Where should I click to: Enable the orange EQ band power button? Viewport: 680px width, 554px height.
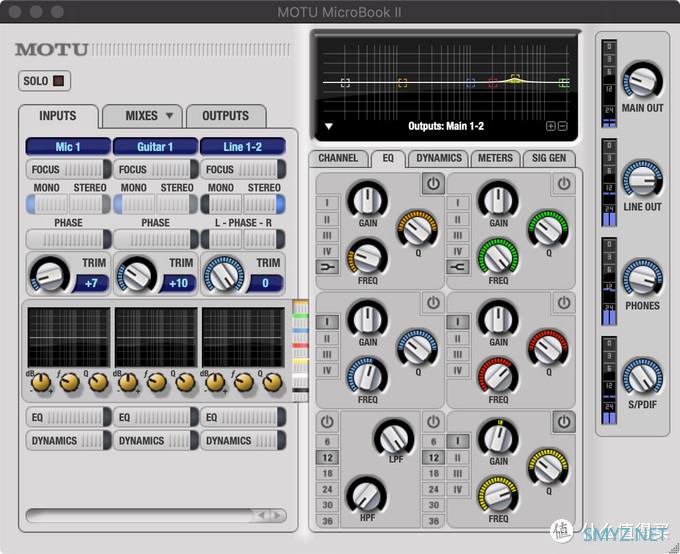point(433,184)
